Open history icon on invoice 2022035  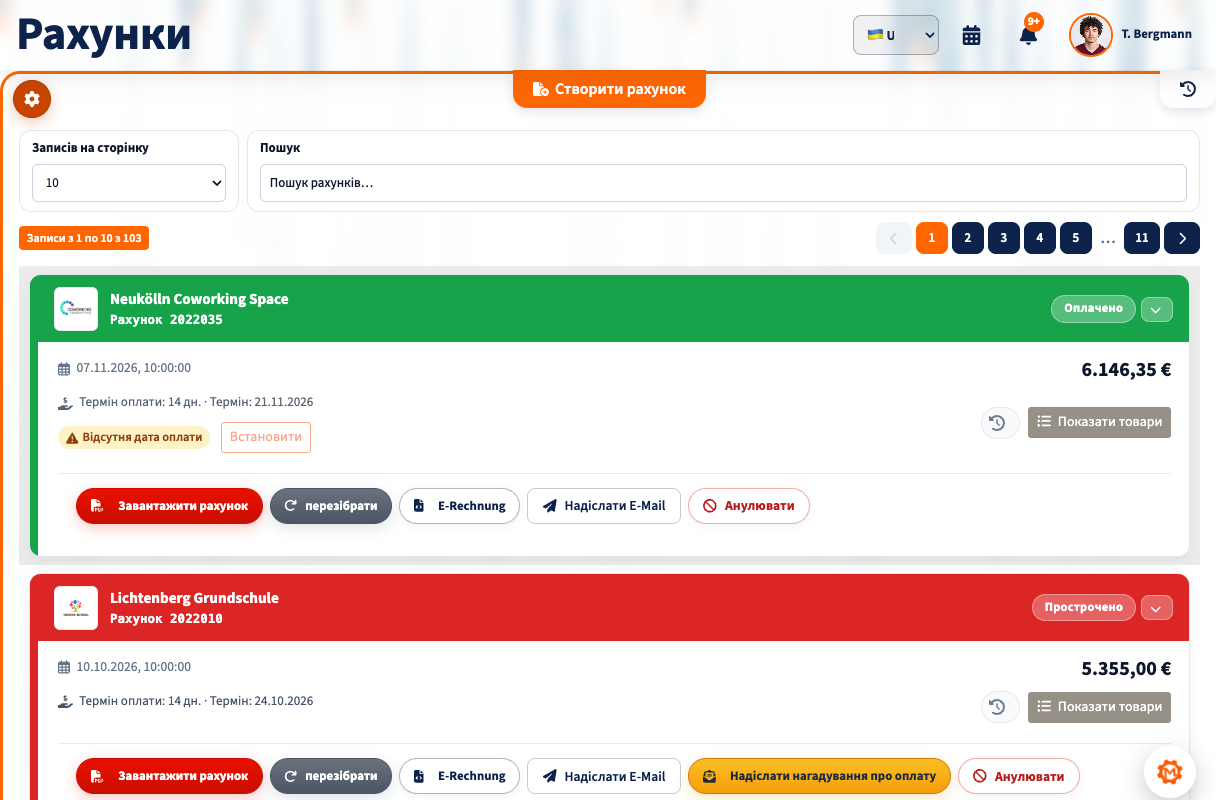[998, 423]
